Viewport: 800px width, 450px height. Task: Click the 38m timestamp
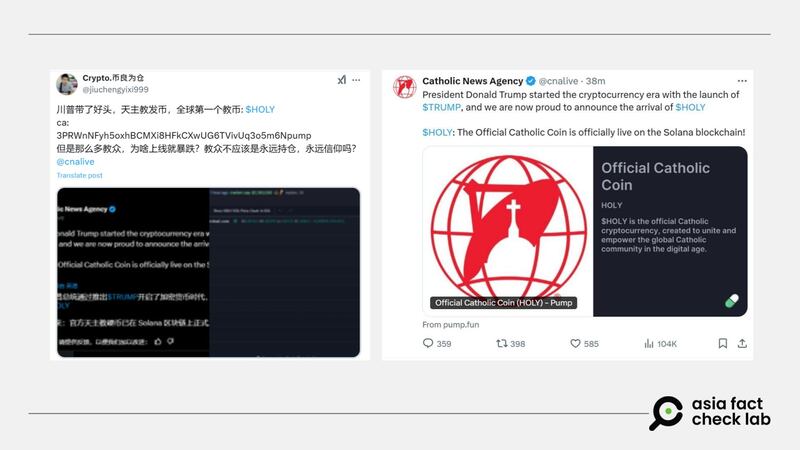[595, 81]
